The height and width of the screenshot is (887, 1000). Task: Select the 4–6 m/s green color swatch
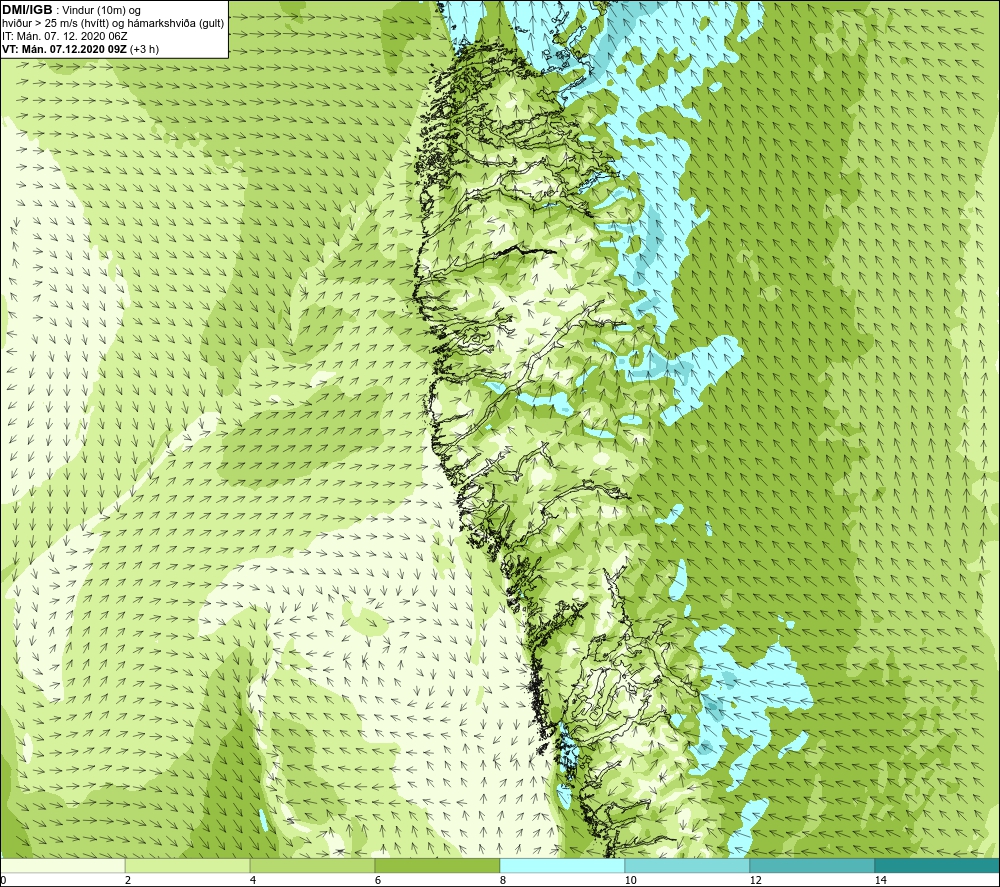click(312, 865)
